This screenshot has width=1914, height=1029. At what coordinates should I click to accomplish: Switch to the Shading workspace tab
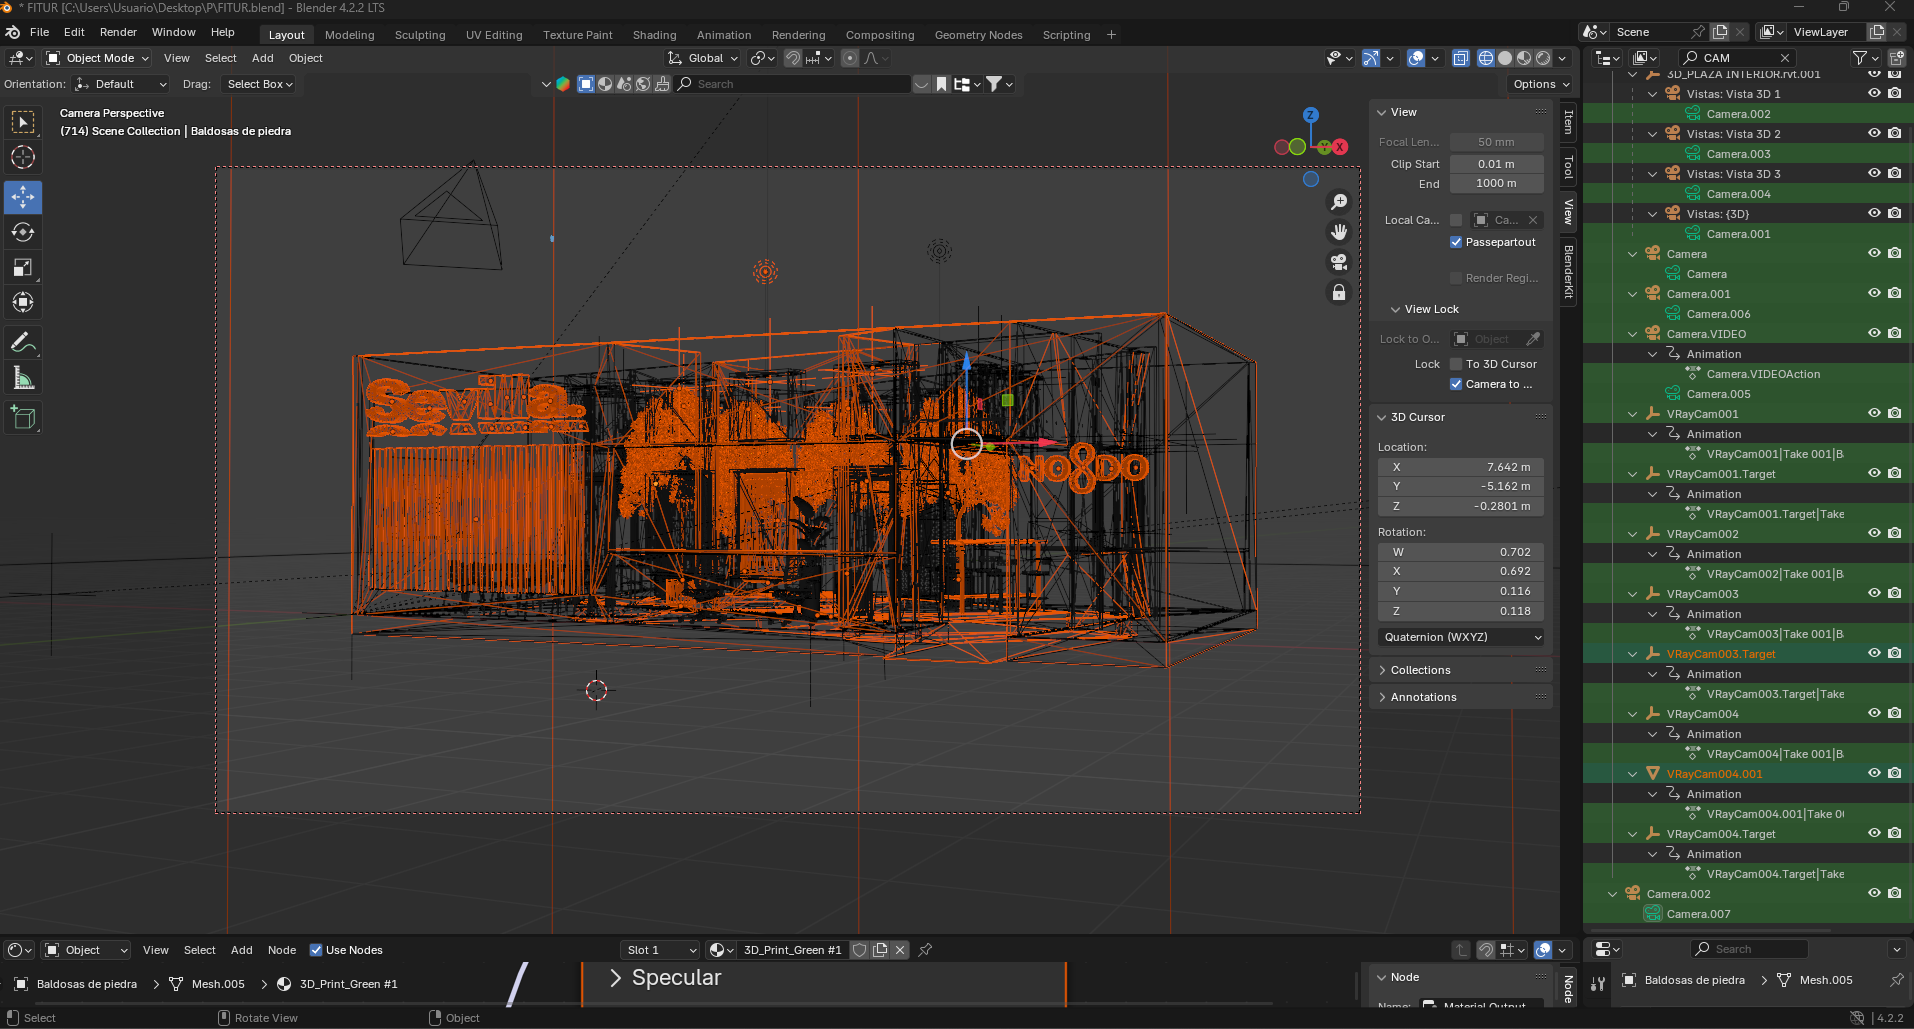coord(654,35)
